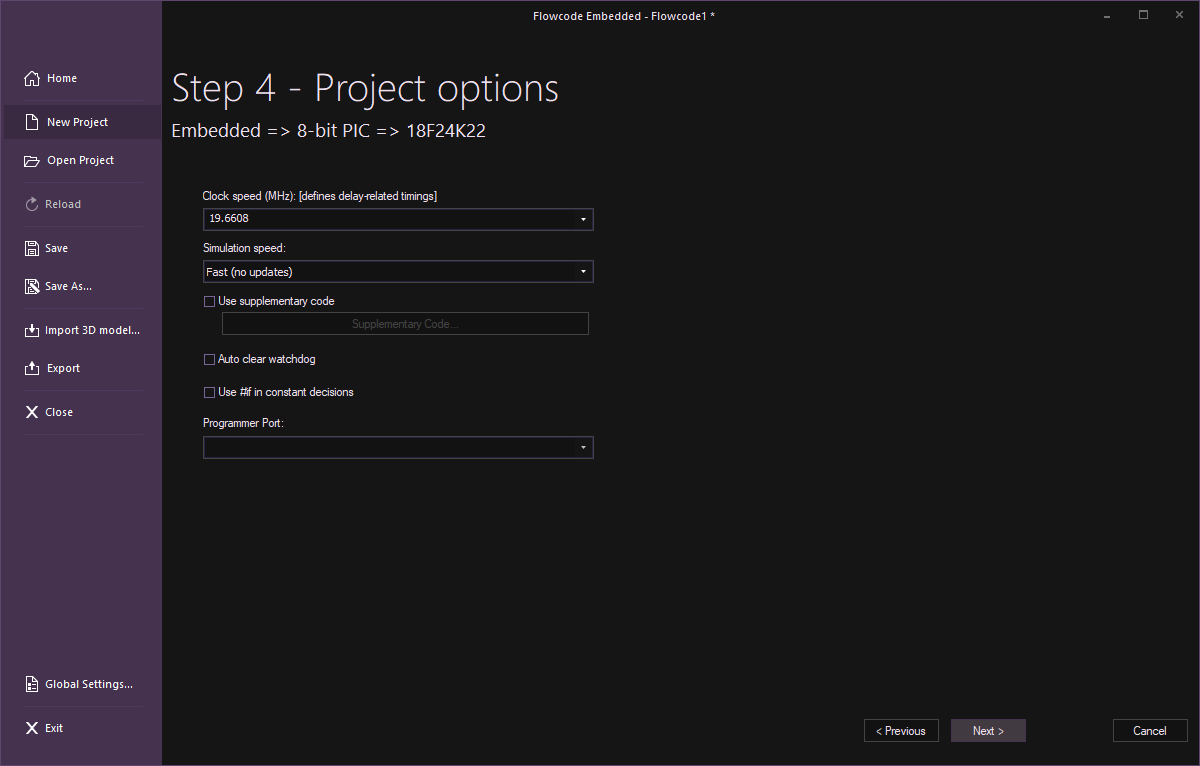Click the Export upload icon
The height and width of the screenshot is (766, 1200).
32,368
